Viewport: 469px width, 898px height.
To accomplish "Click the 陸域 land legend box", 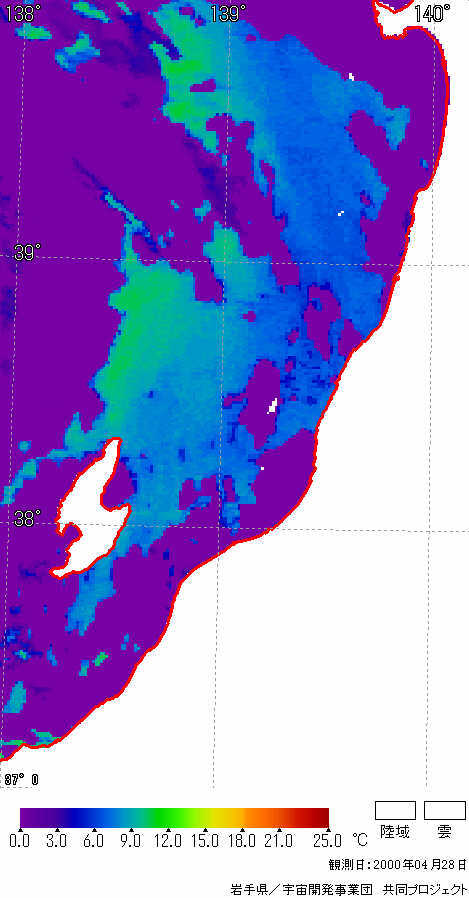I will [395, 810].
